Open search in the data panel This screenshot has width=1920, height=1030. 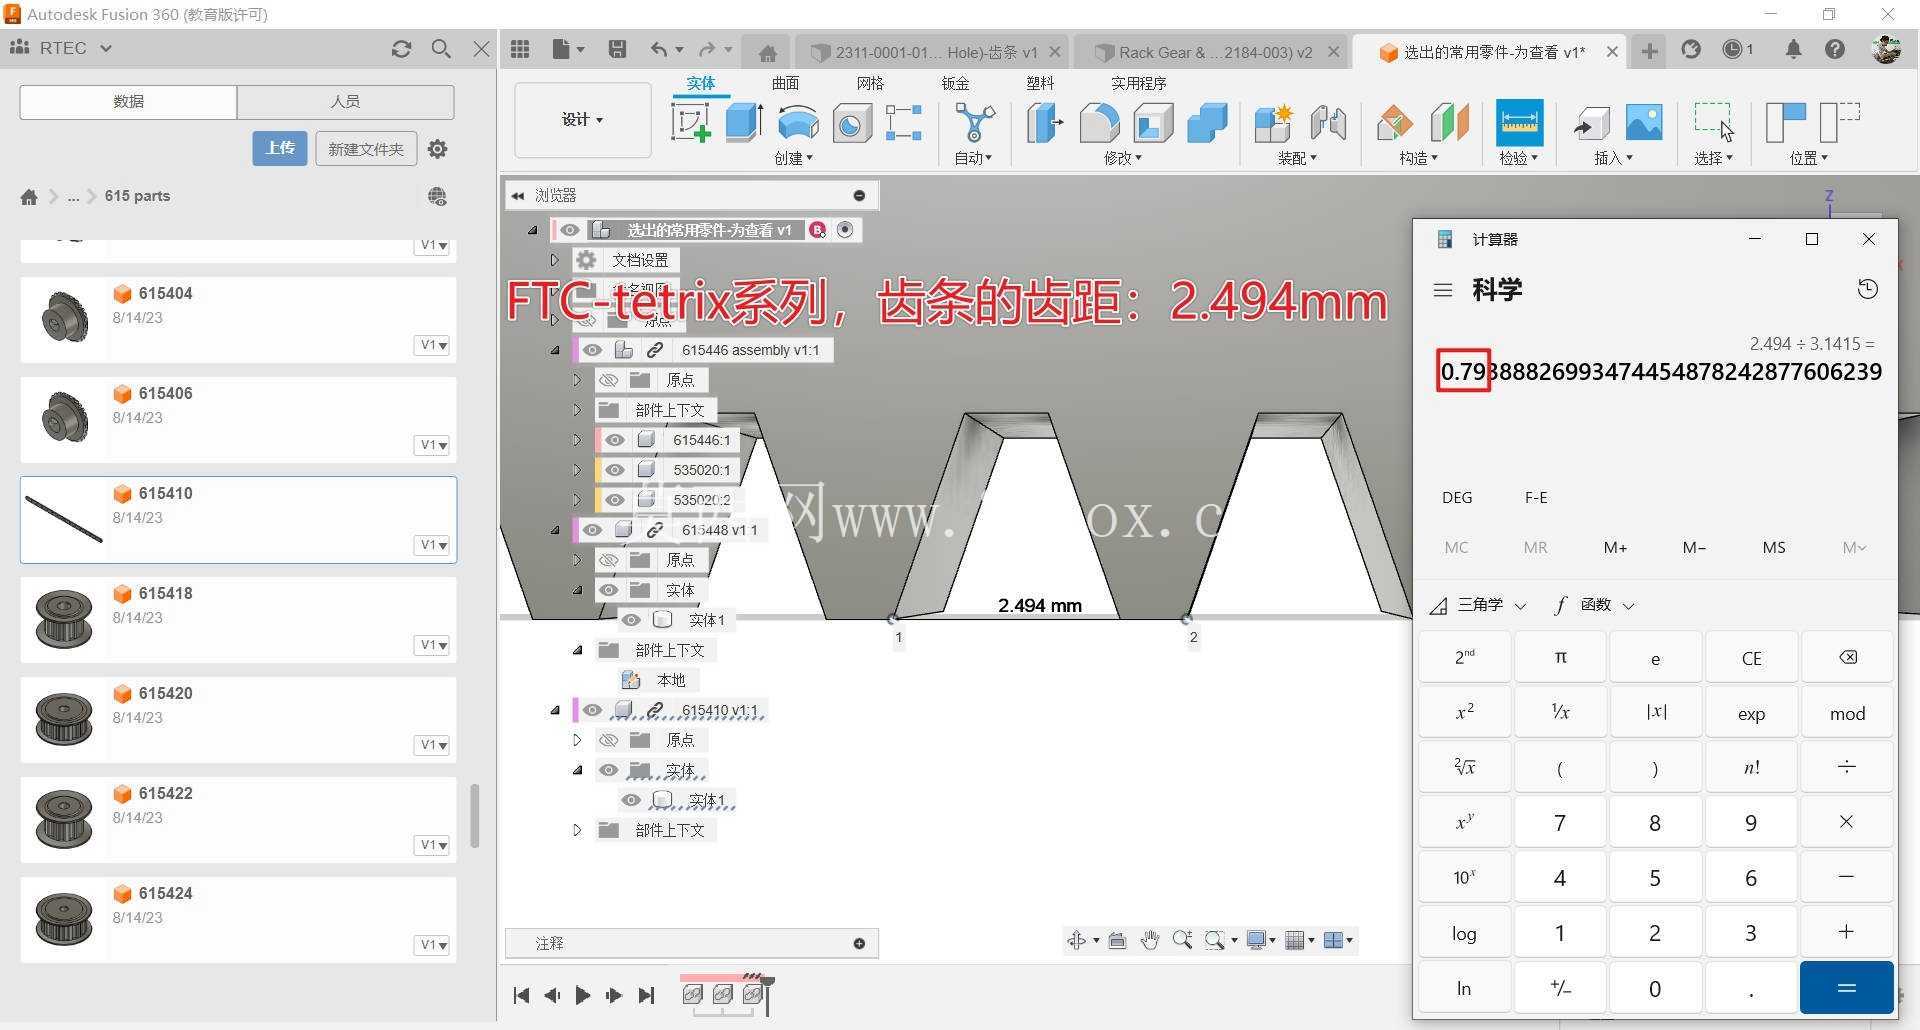(441, 48)
